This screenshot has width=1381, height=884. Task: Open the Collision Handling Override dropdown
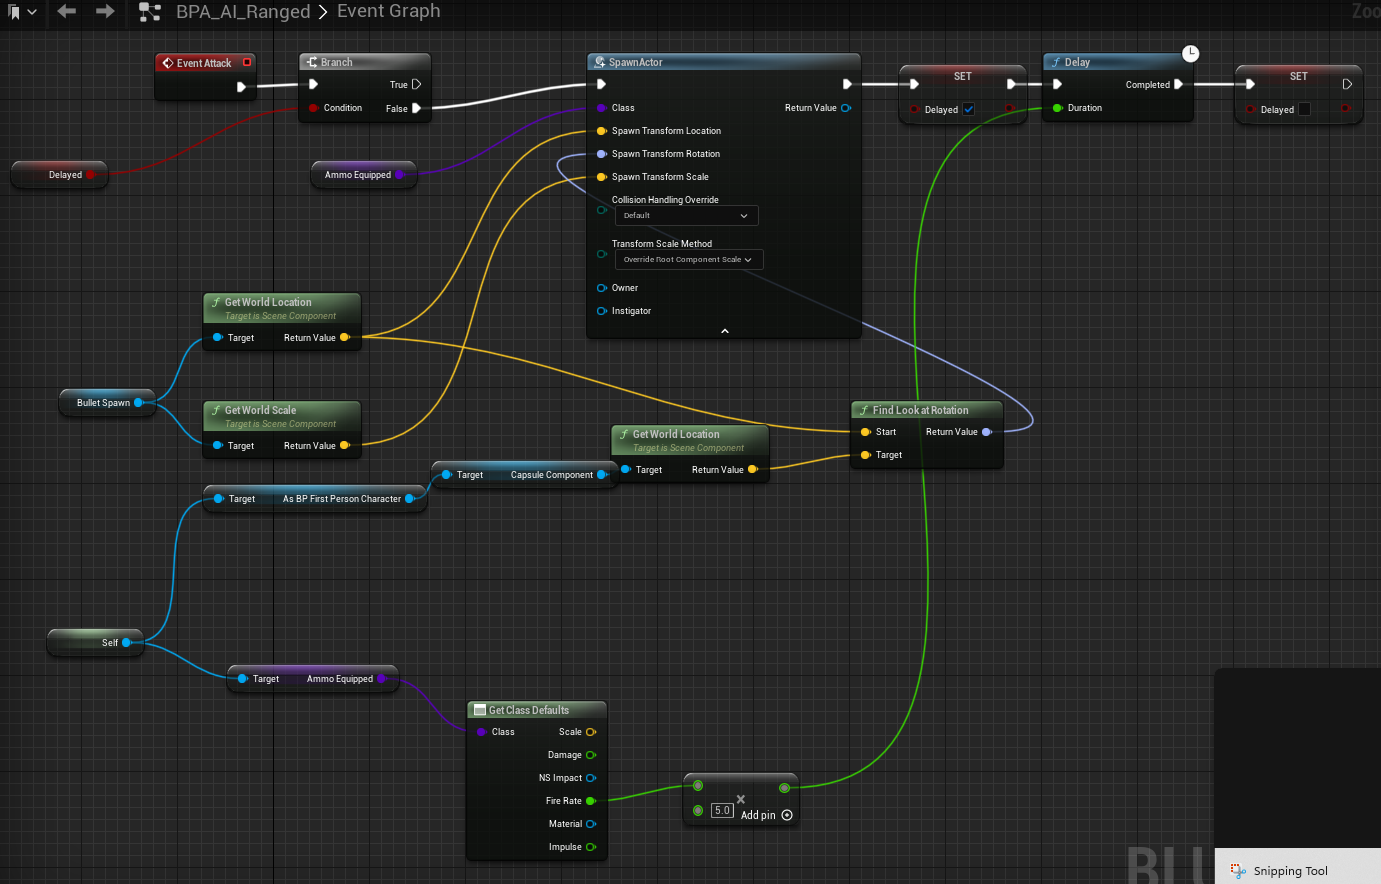point(686,215)
